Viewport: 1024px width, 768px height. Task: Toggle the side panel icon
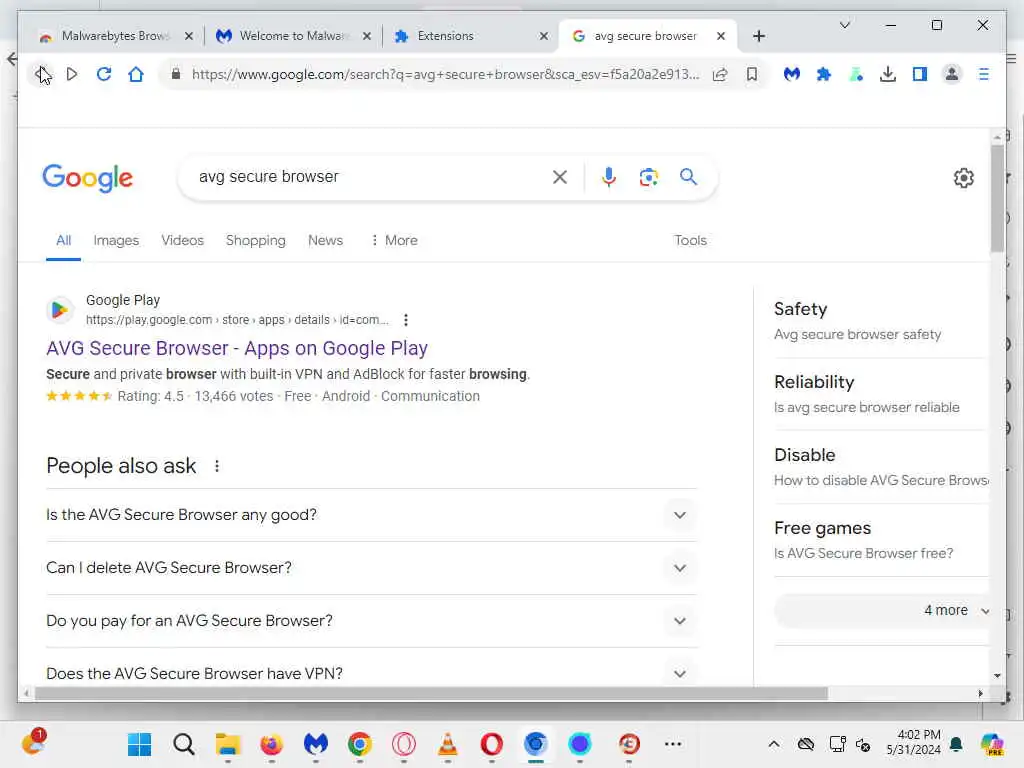click(920, 74)
